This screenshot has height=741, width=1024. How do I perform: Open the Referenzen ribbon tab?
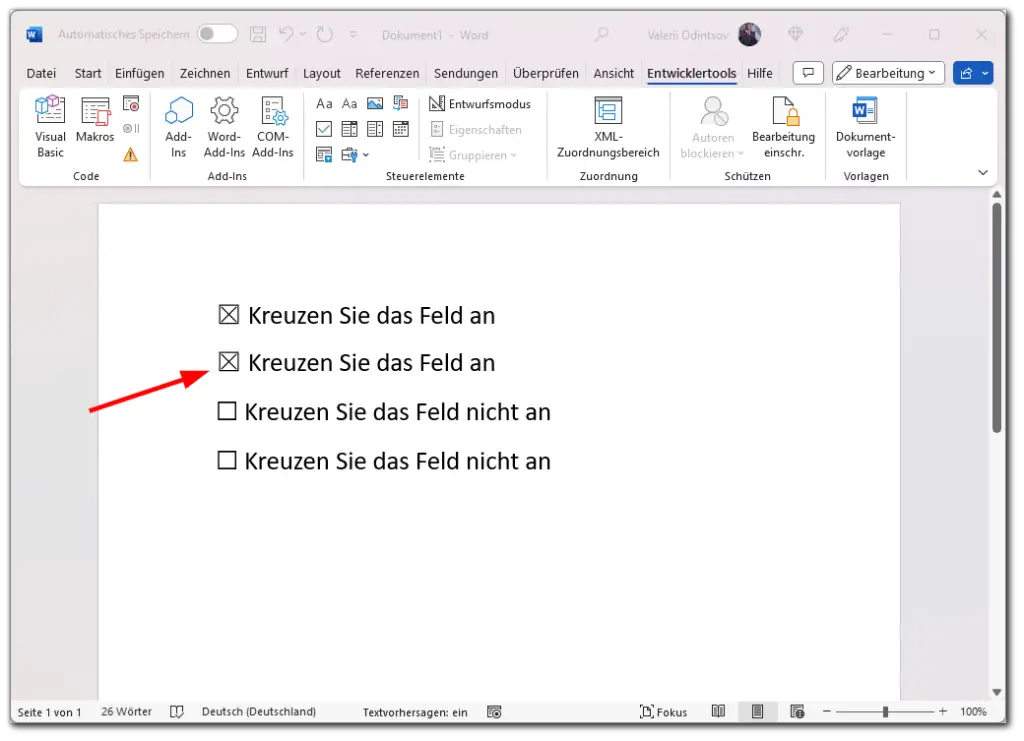click(387, 72)
